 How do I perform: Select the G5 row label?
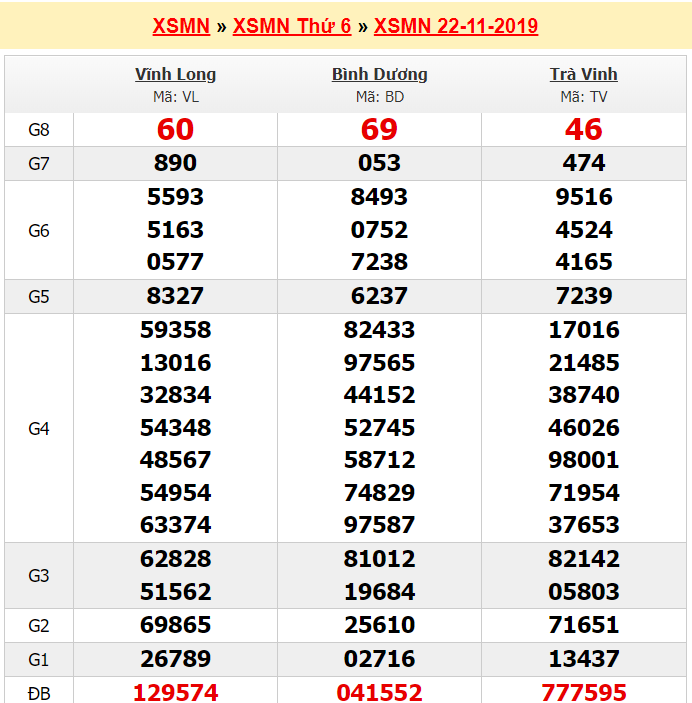(39, 296)
